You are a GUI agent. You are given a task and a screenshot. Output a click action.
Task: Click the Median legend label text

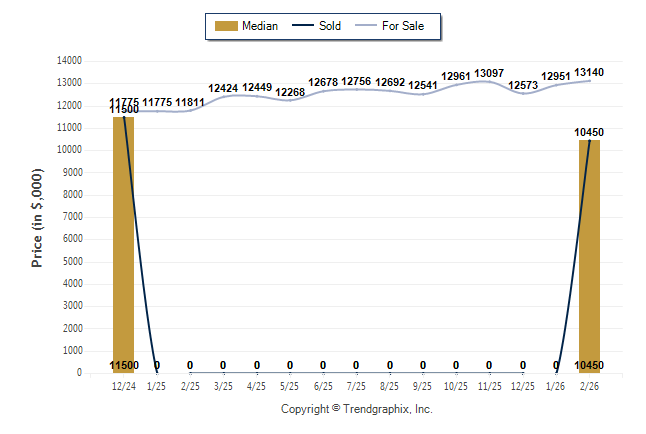coord(259,26)
